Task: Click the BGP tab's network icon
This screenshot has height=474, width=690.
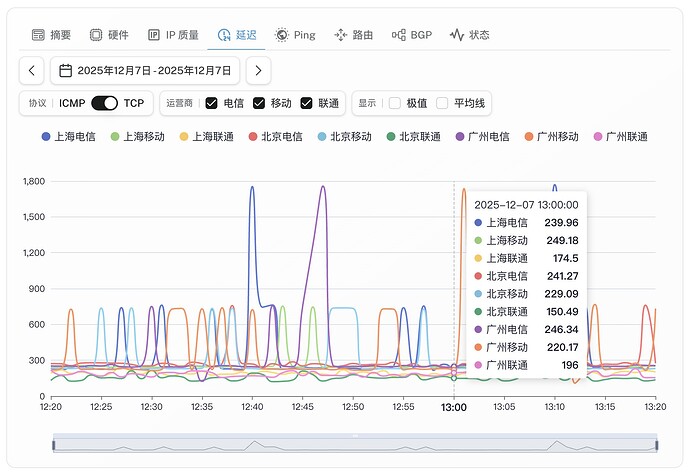Action: point(399,35)
